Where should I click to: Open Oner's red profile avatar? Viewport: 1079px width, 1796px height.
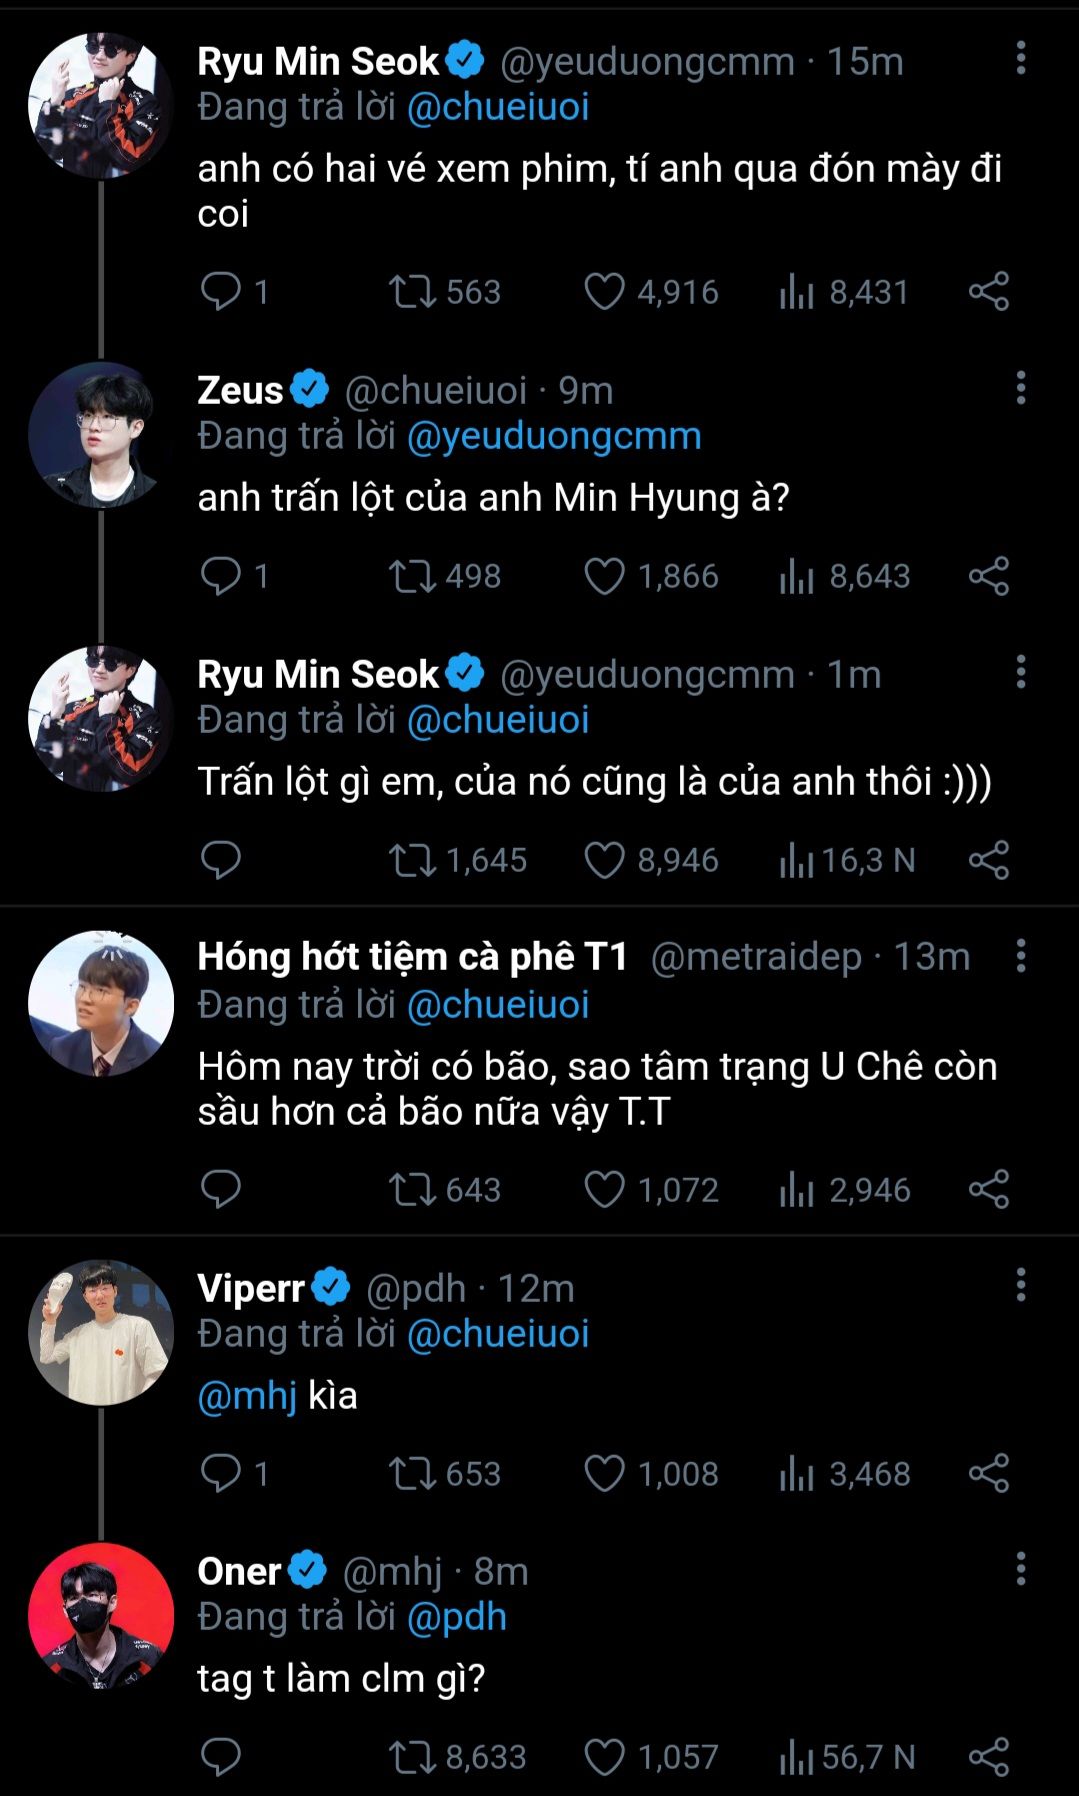[100, 1617]
